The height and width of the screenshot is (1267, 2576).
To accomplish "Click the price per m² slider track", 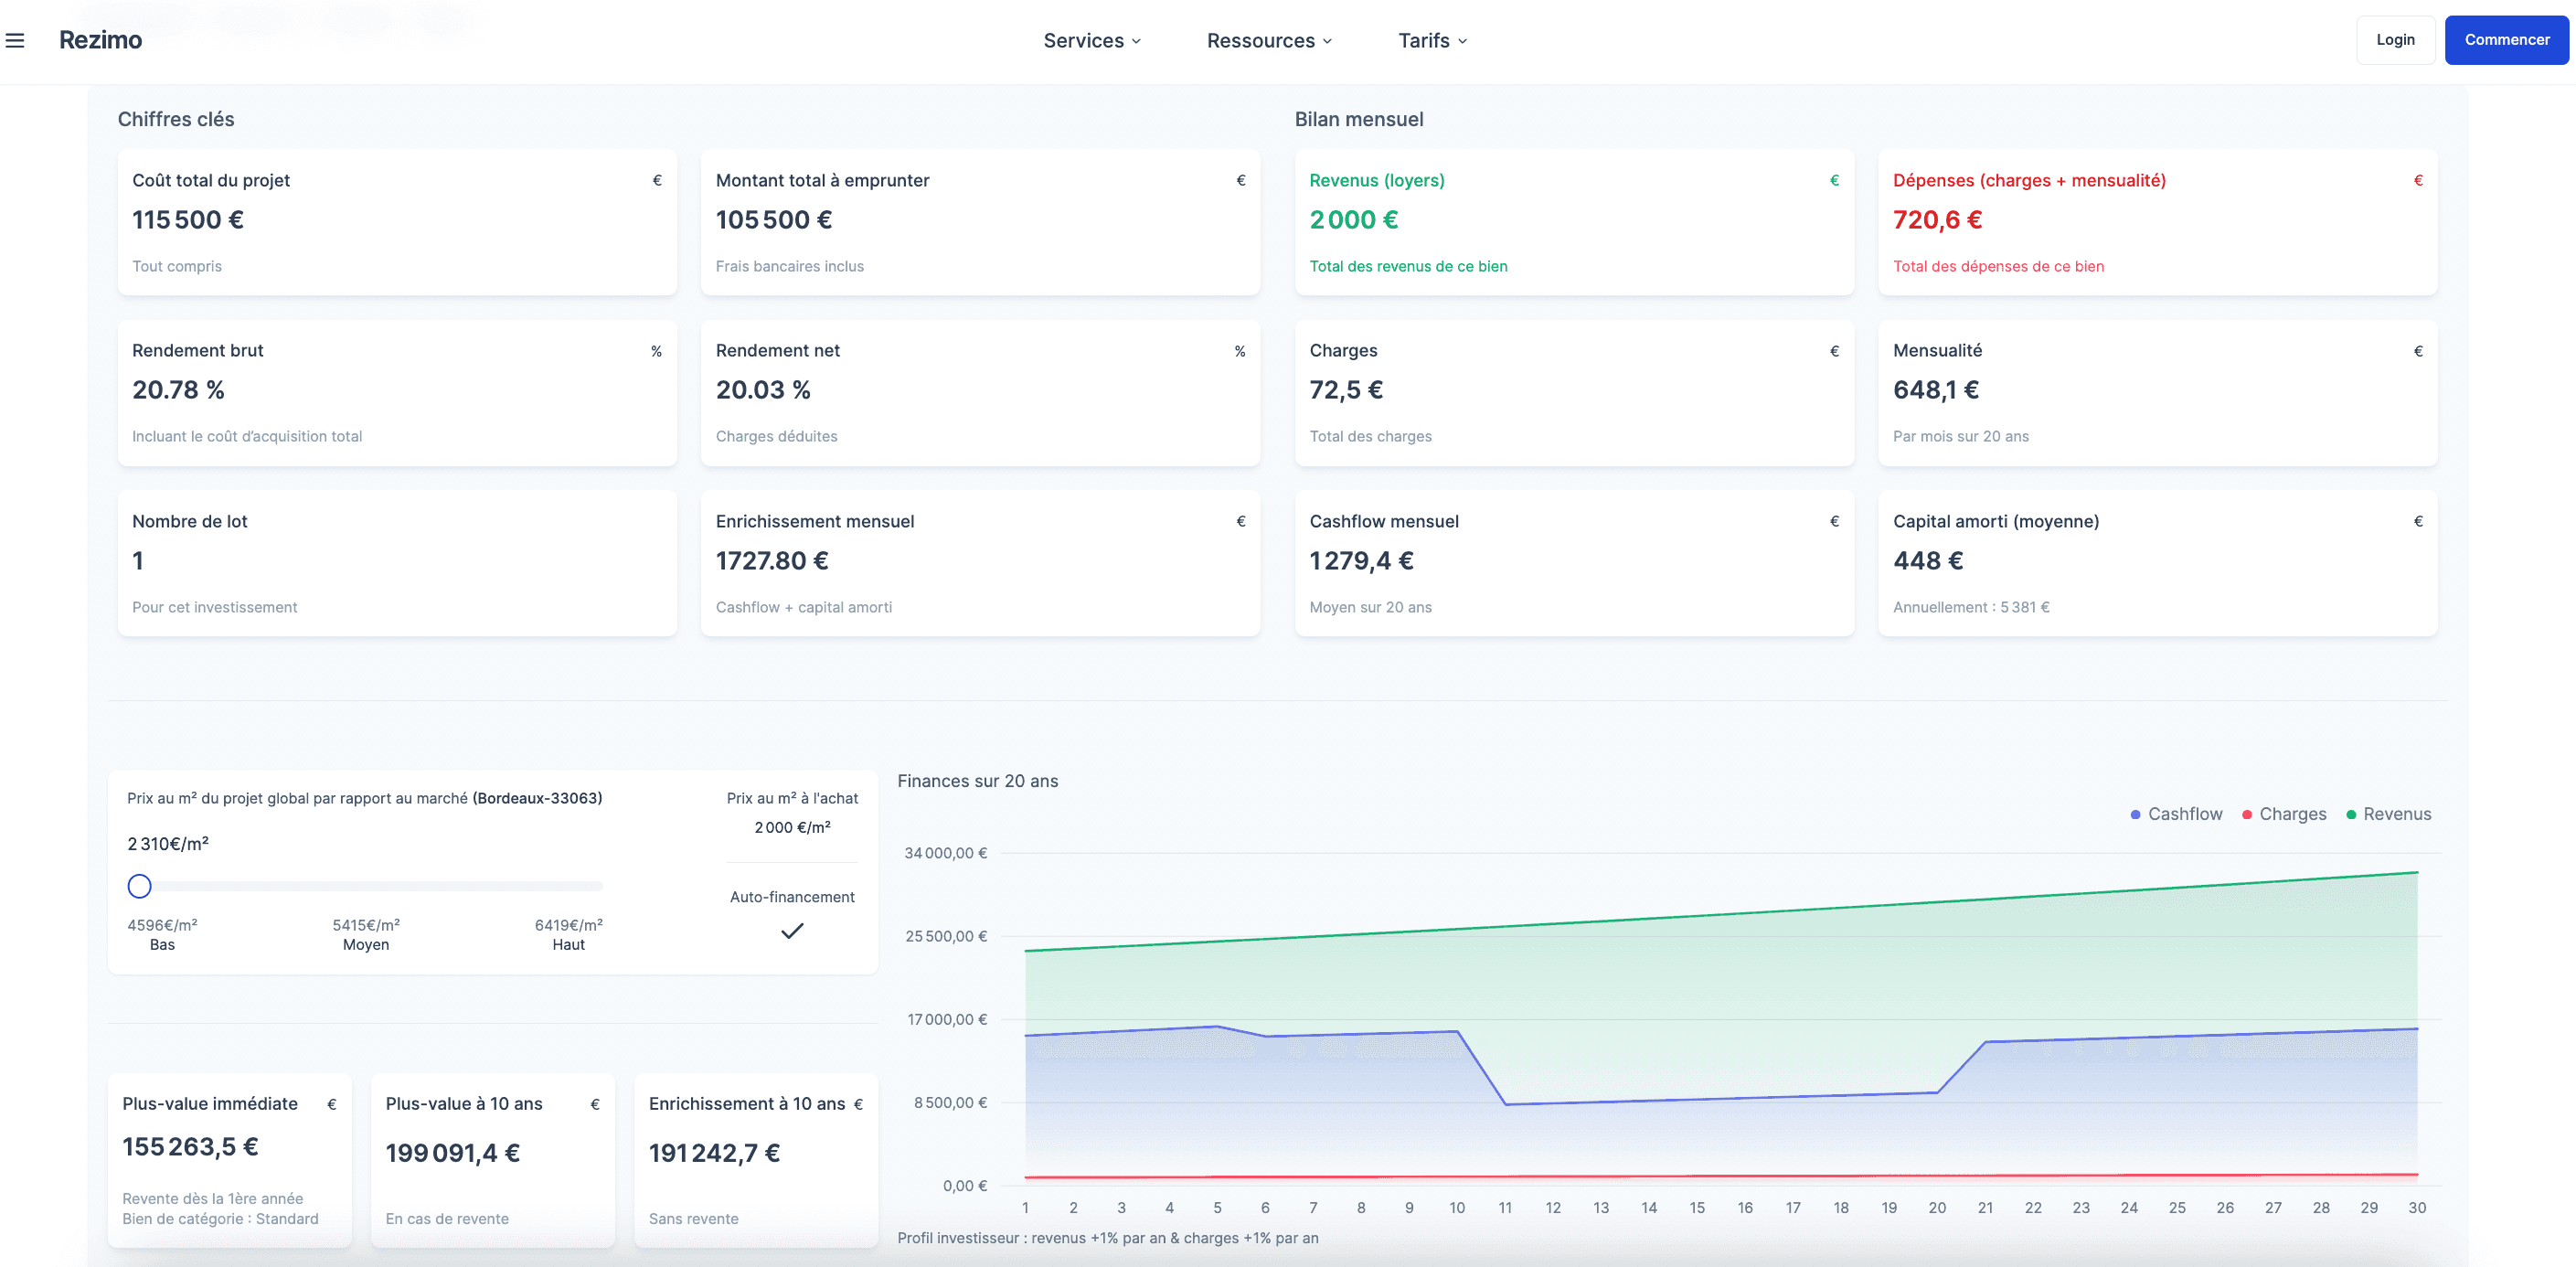I will pyautogui.click(x=366, y=886).
